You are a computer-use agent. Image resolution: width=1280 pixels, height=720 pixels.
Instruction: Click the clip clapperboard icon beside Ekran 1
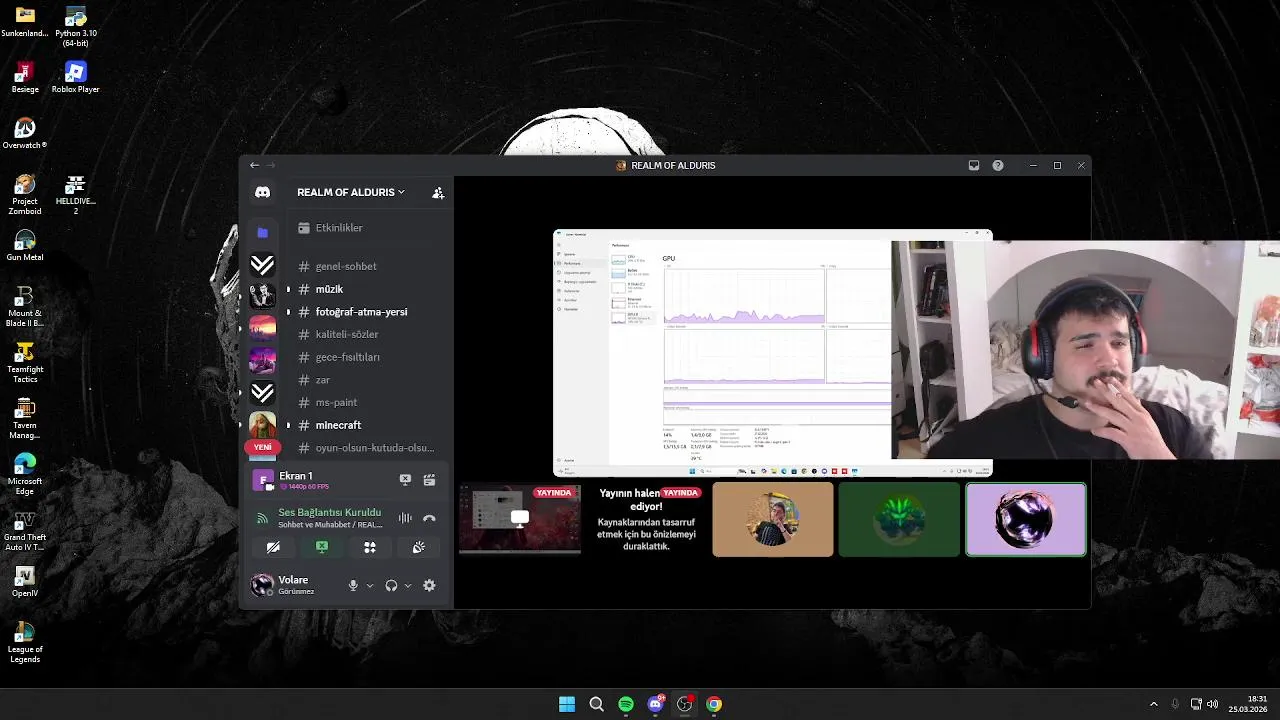429,480
